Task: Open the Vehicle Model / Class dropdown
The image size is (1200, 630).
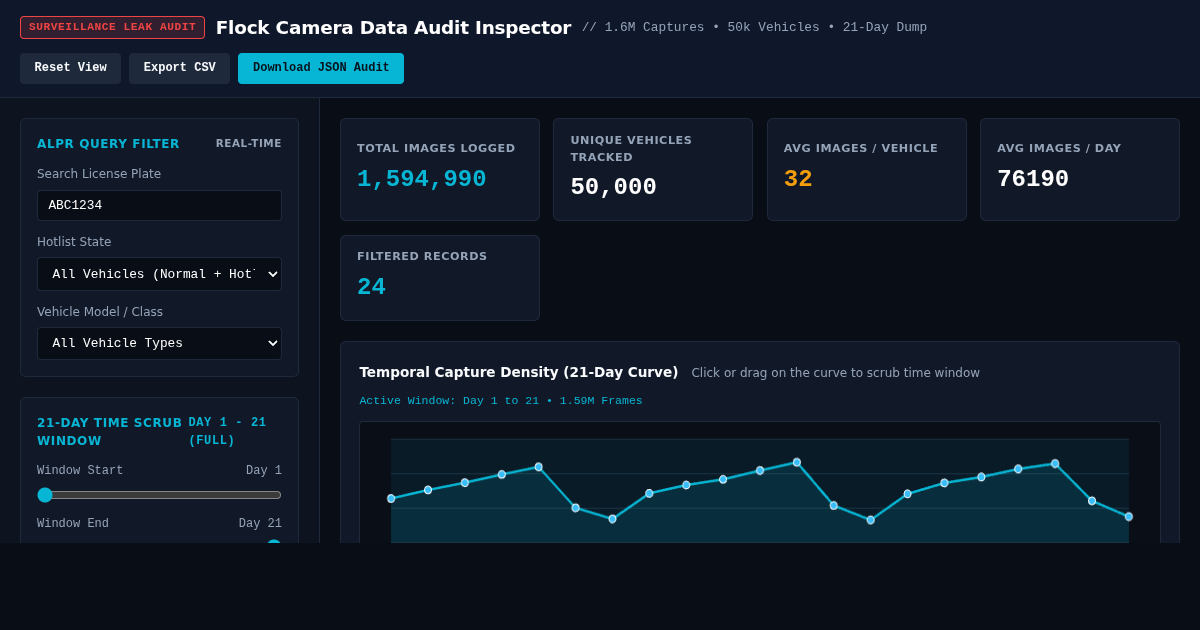Action: point(159,343)
